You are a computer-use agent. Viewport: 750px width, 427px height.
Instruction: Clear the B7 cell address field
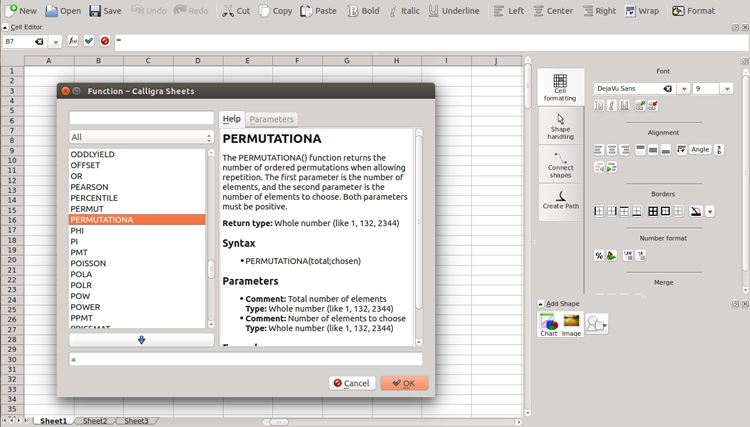(x=39, y=42)
